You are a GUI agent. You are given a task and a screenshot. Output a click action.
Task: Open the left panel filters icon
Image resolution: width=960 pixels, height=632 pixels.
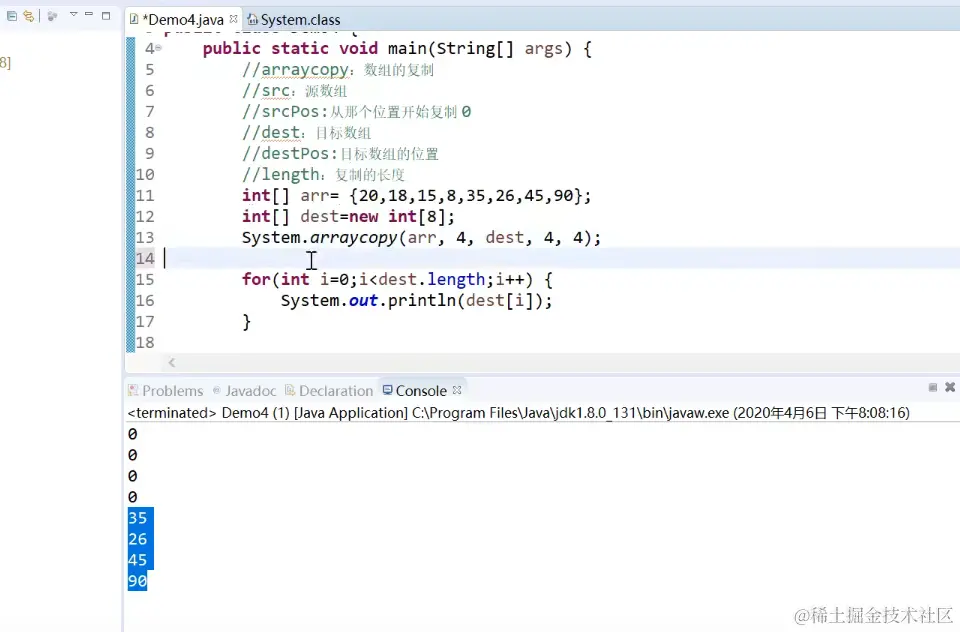coord(53,16)
